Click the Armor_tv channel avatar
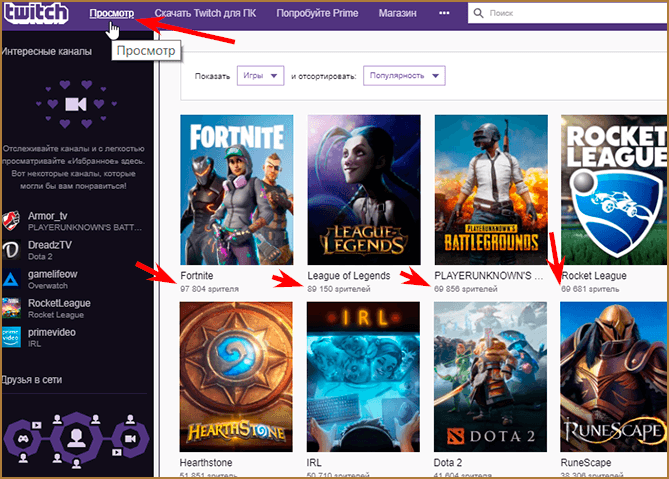This screenshot has height=479, width=669. 11,221
